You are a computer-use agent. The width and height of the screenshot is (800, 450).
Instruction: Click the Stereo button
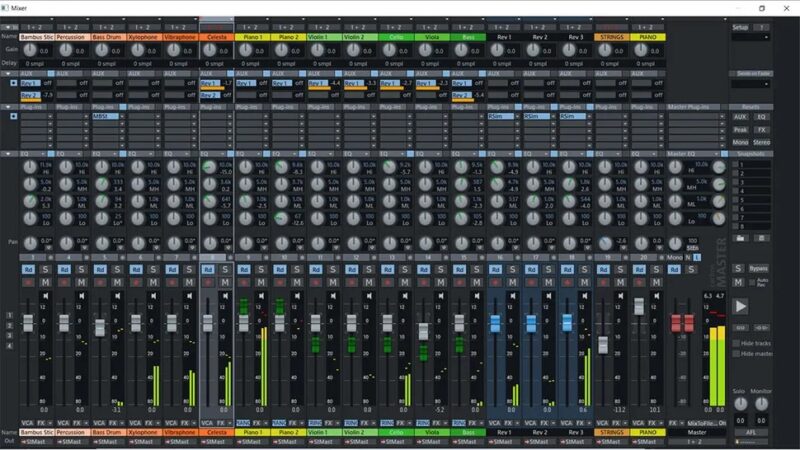coord(761,142)
